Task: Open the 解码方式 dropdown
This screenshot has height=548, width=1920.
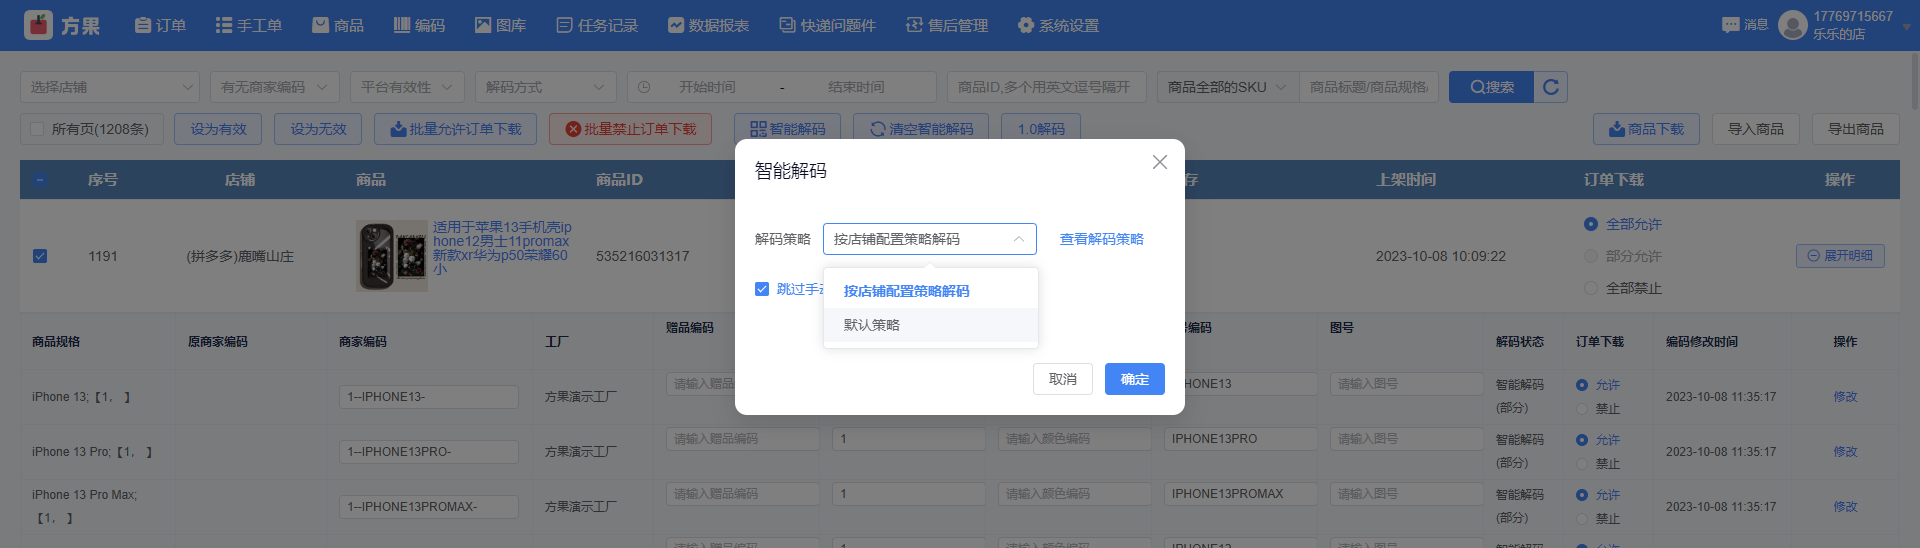Action: 546,87
